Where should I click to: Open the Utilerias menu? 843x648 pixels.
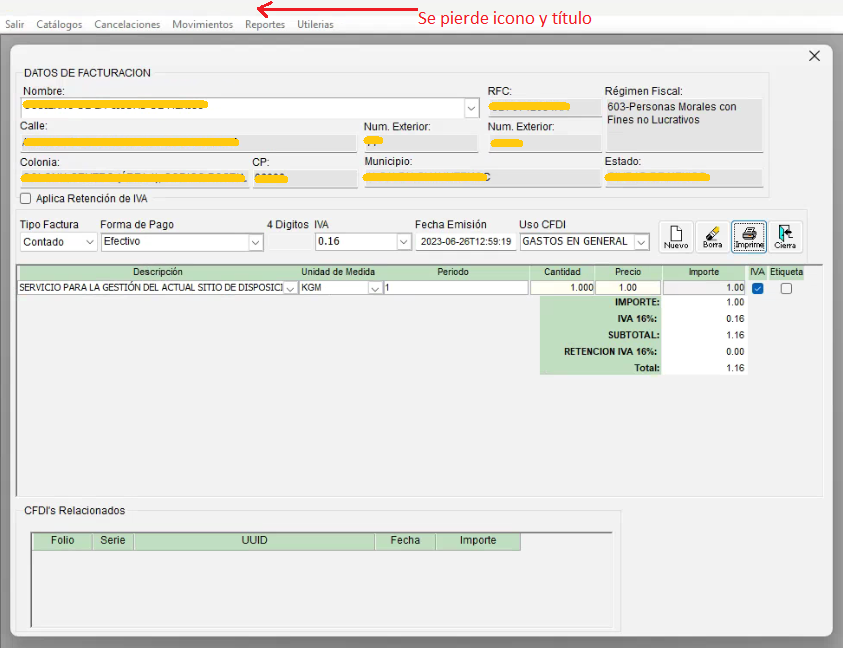point(315,24)
